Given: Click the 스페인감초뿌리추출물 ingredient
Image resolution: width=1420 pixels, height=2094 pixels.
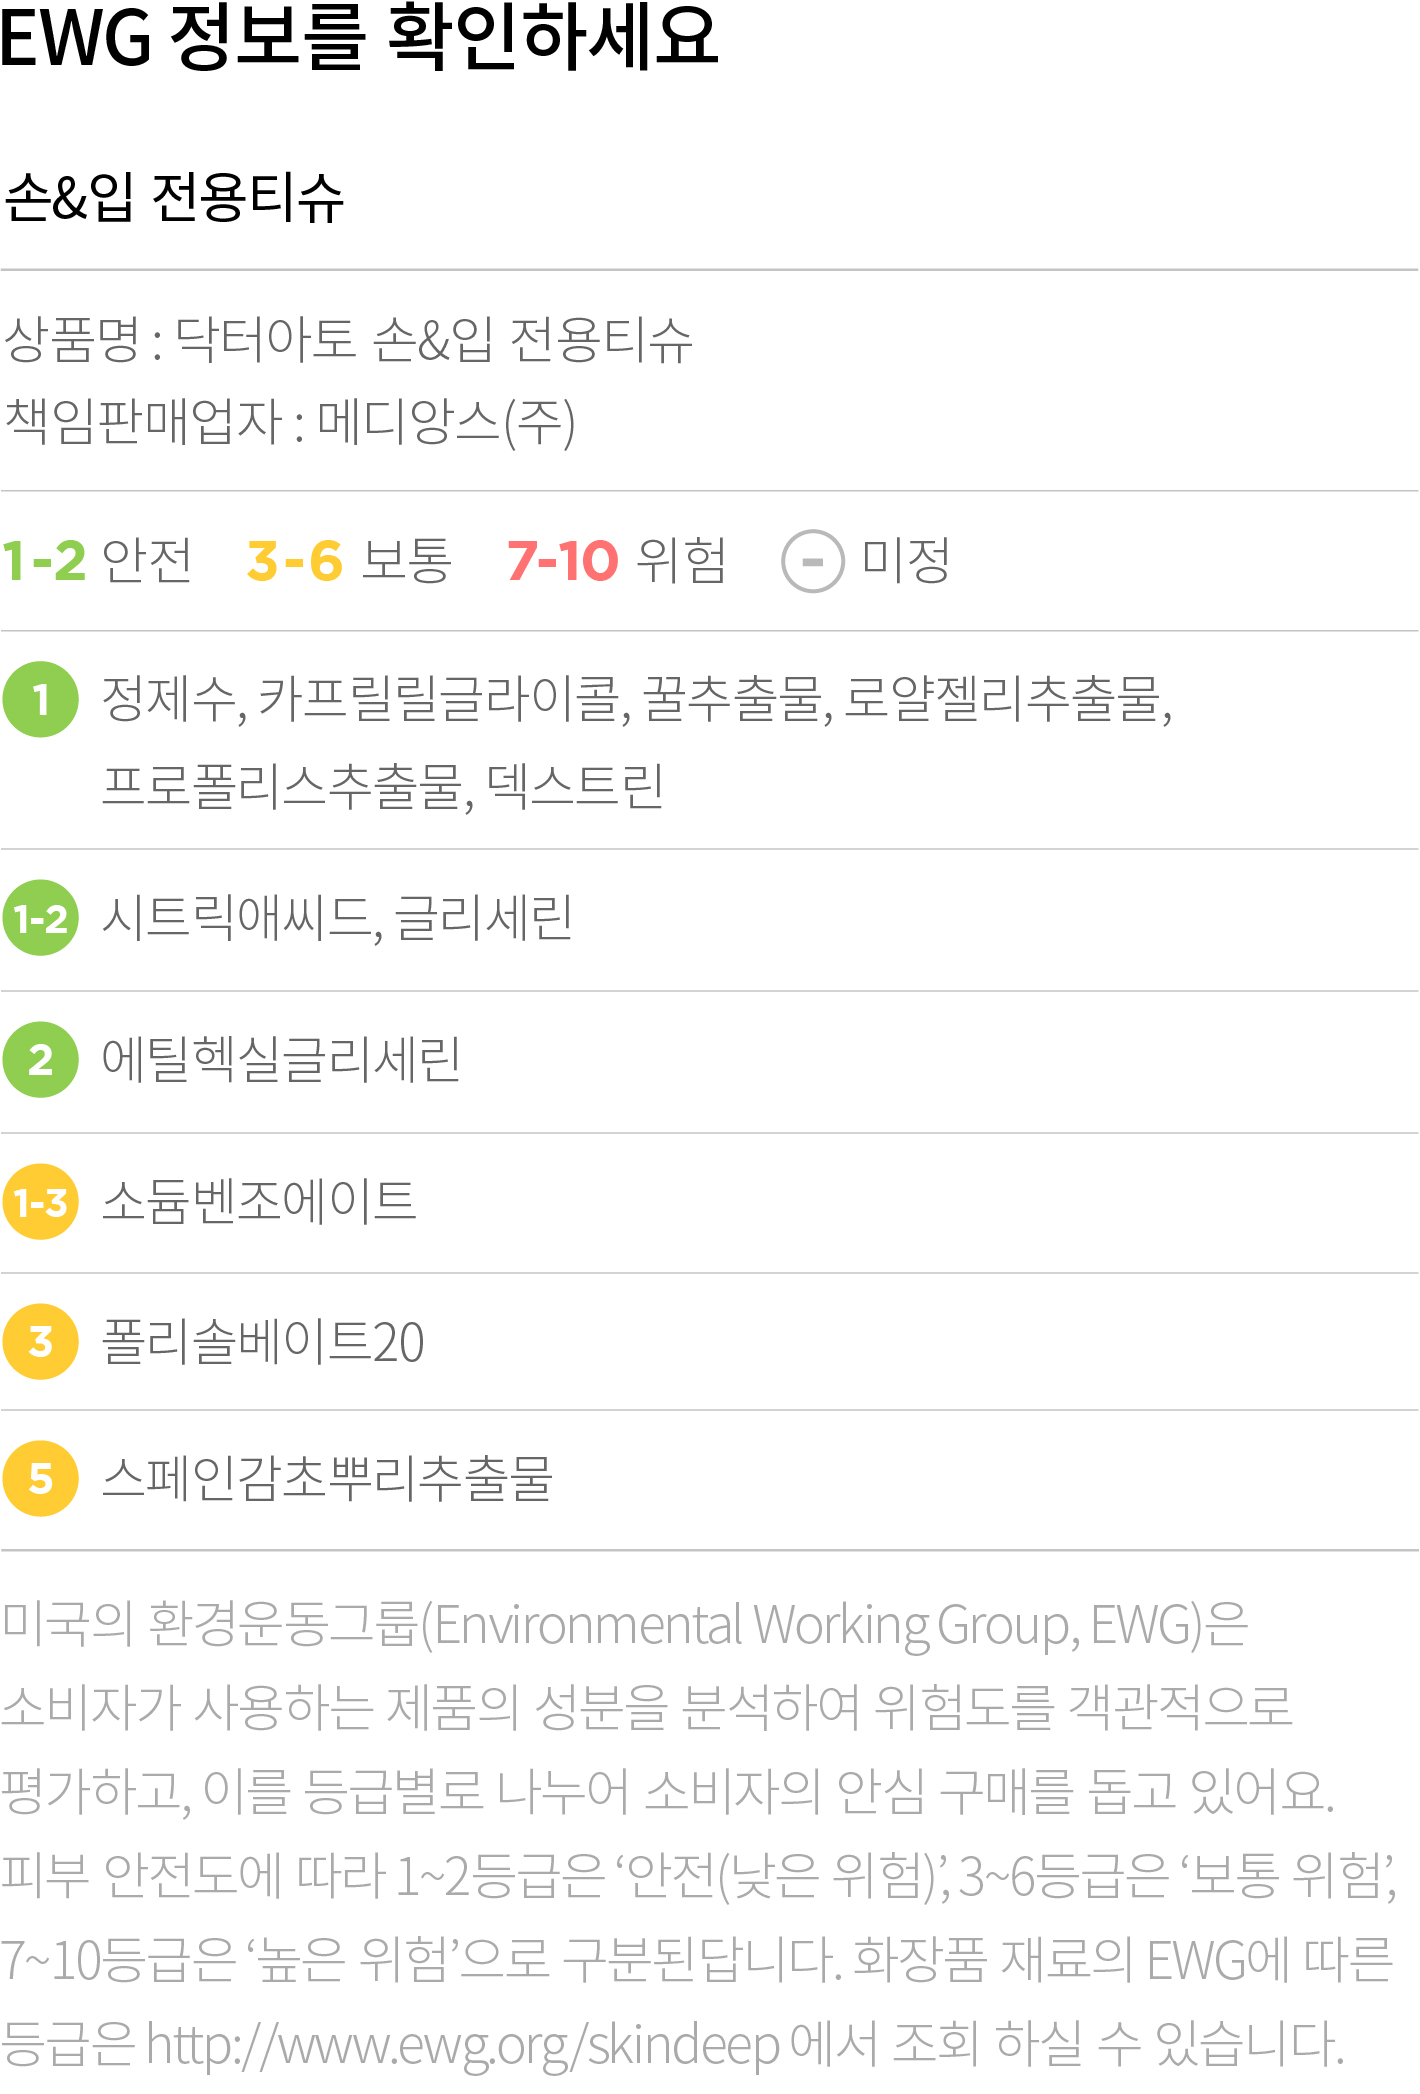Looking at the screenshot, I should [327, 1479].
